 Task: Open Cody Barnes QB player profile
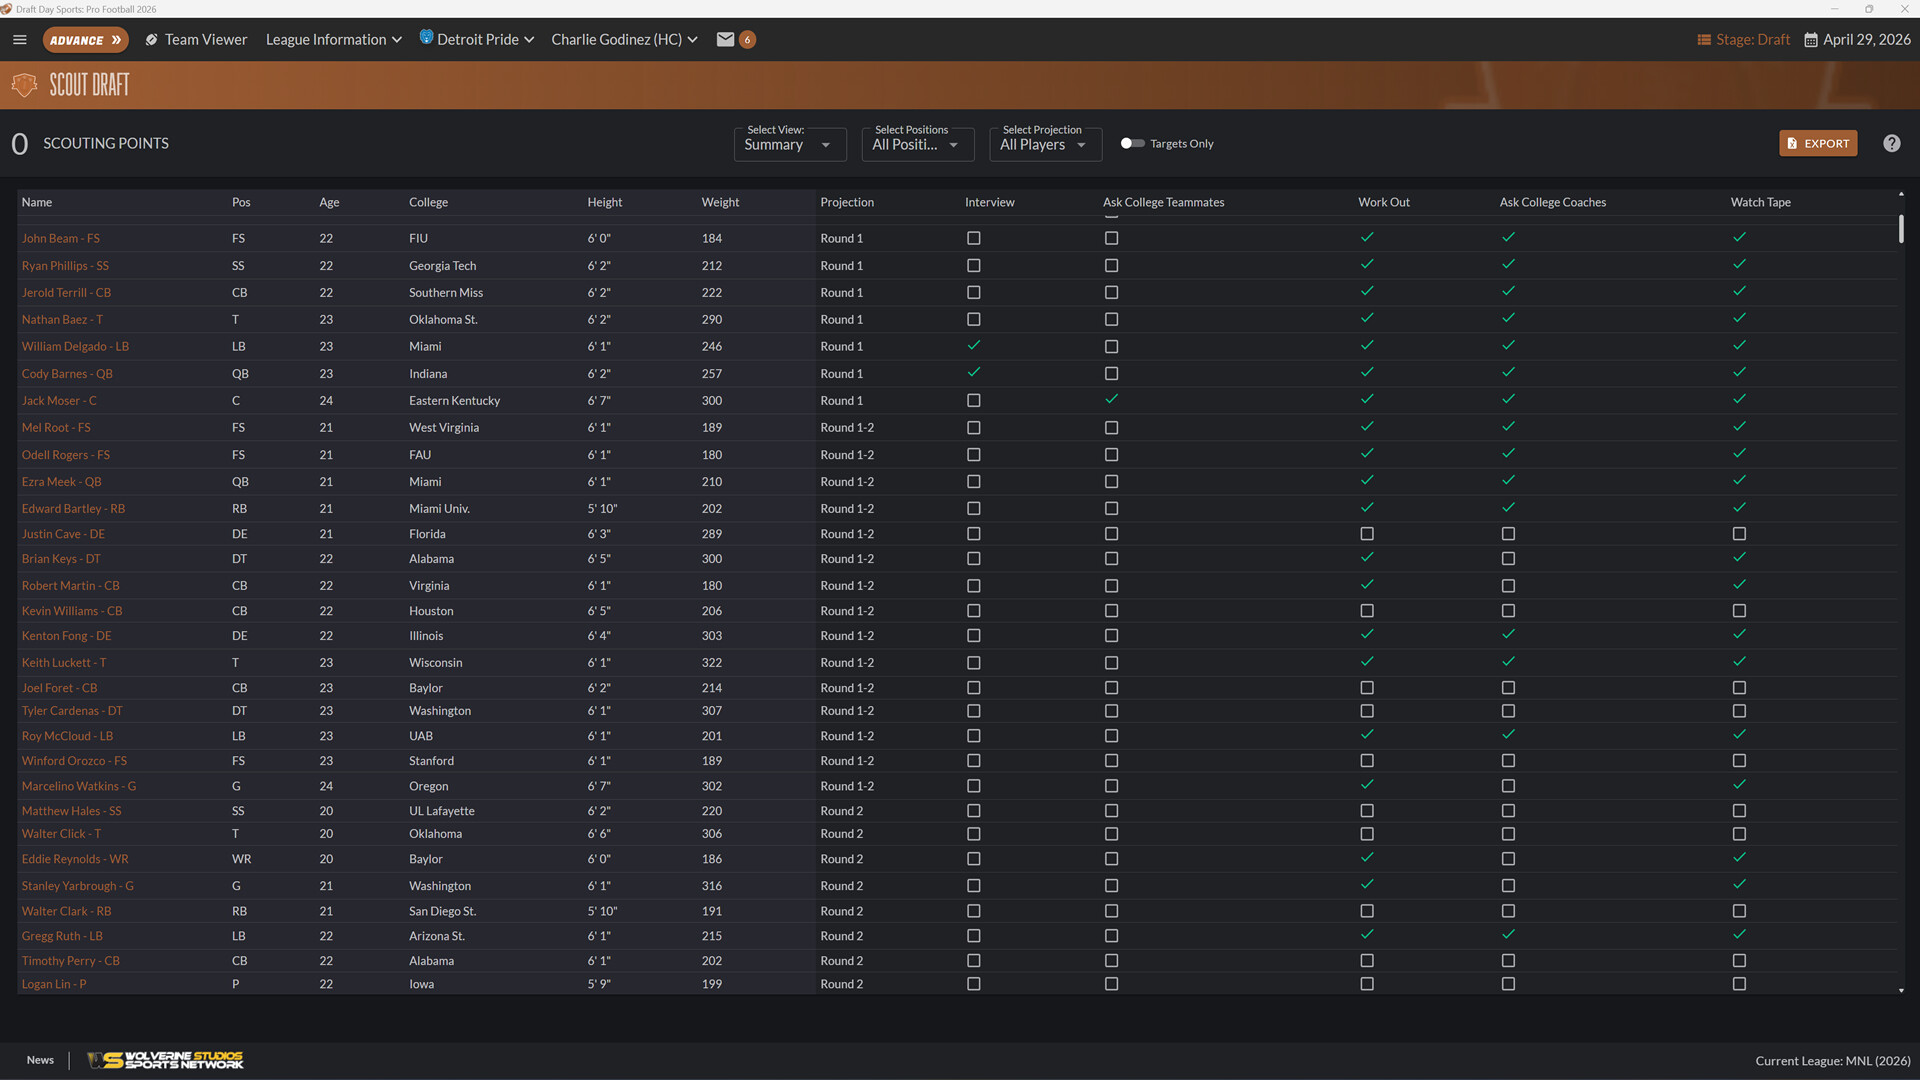click(x=66, y=373)
